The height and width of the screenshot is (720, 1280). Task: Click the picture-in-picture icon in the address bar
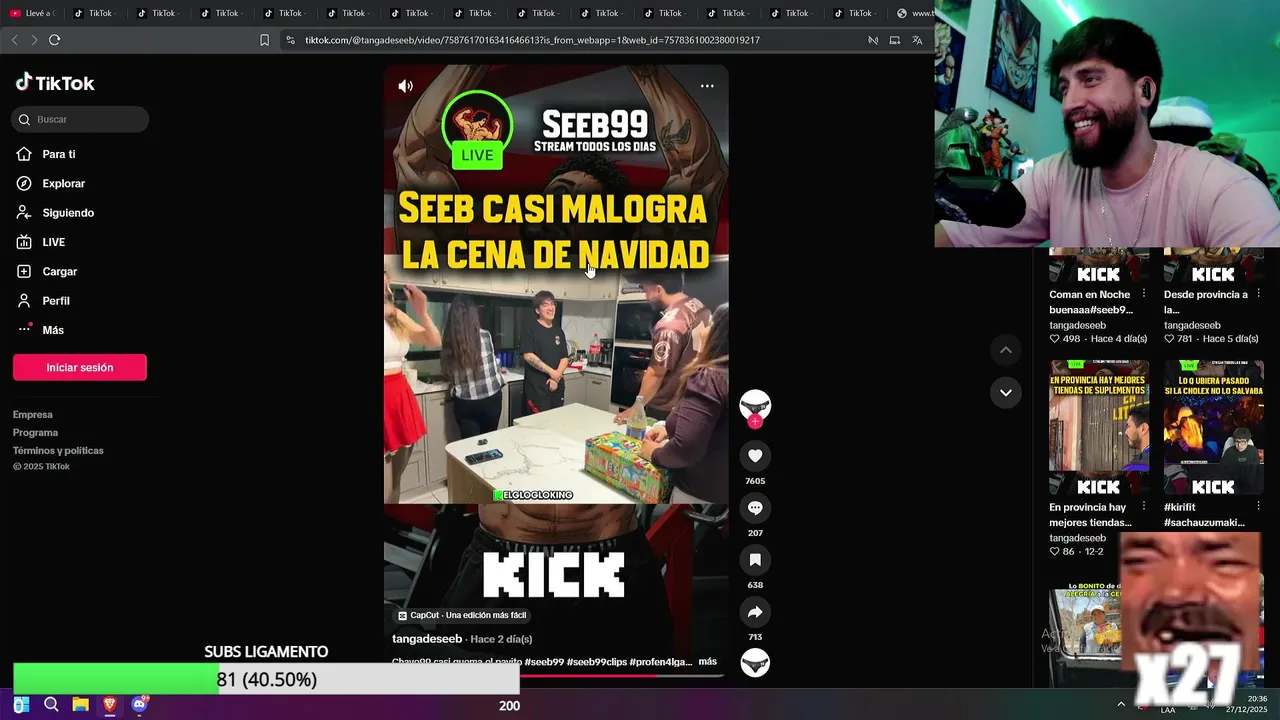(x=895, y=40)
